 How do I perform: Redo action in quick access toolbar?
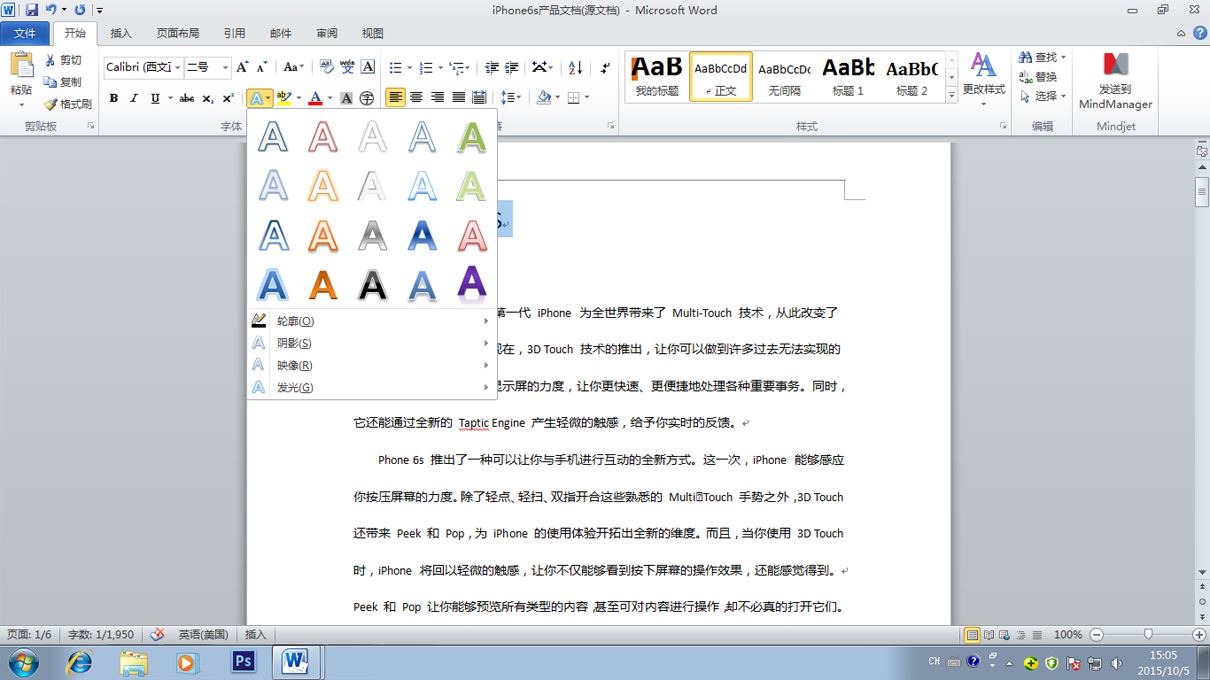(79, 10)
